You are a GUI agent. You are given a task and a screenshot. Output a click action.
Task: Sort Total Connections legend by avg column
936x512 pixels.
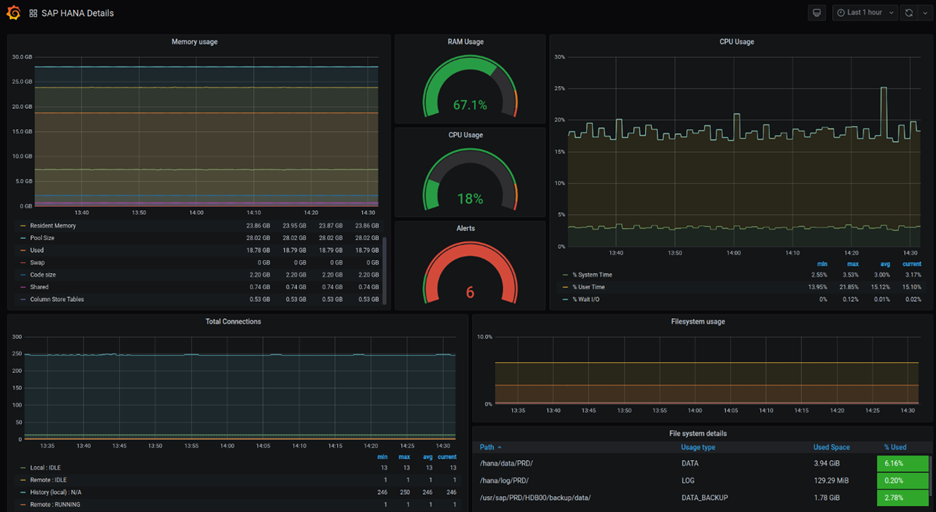tap(427, 457)
